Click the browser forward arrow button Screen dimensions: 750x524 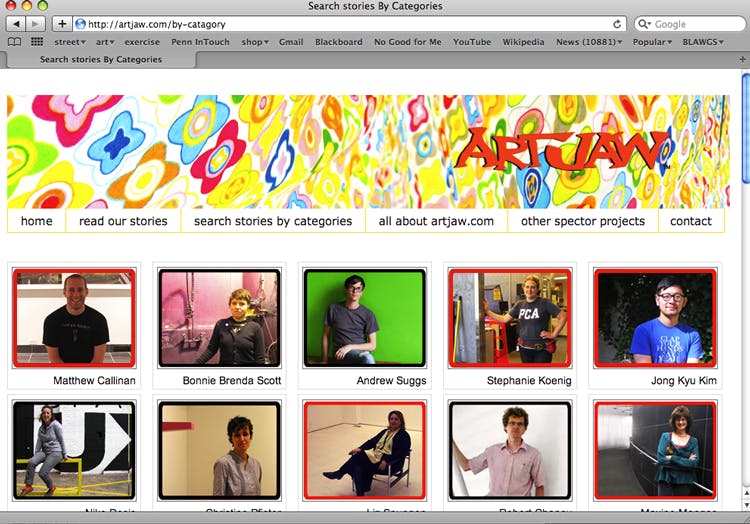[x=36, y=23]
